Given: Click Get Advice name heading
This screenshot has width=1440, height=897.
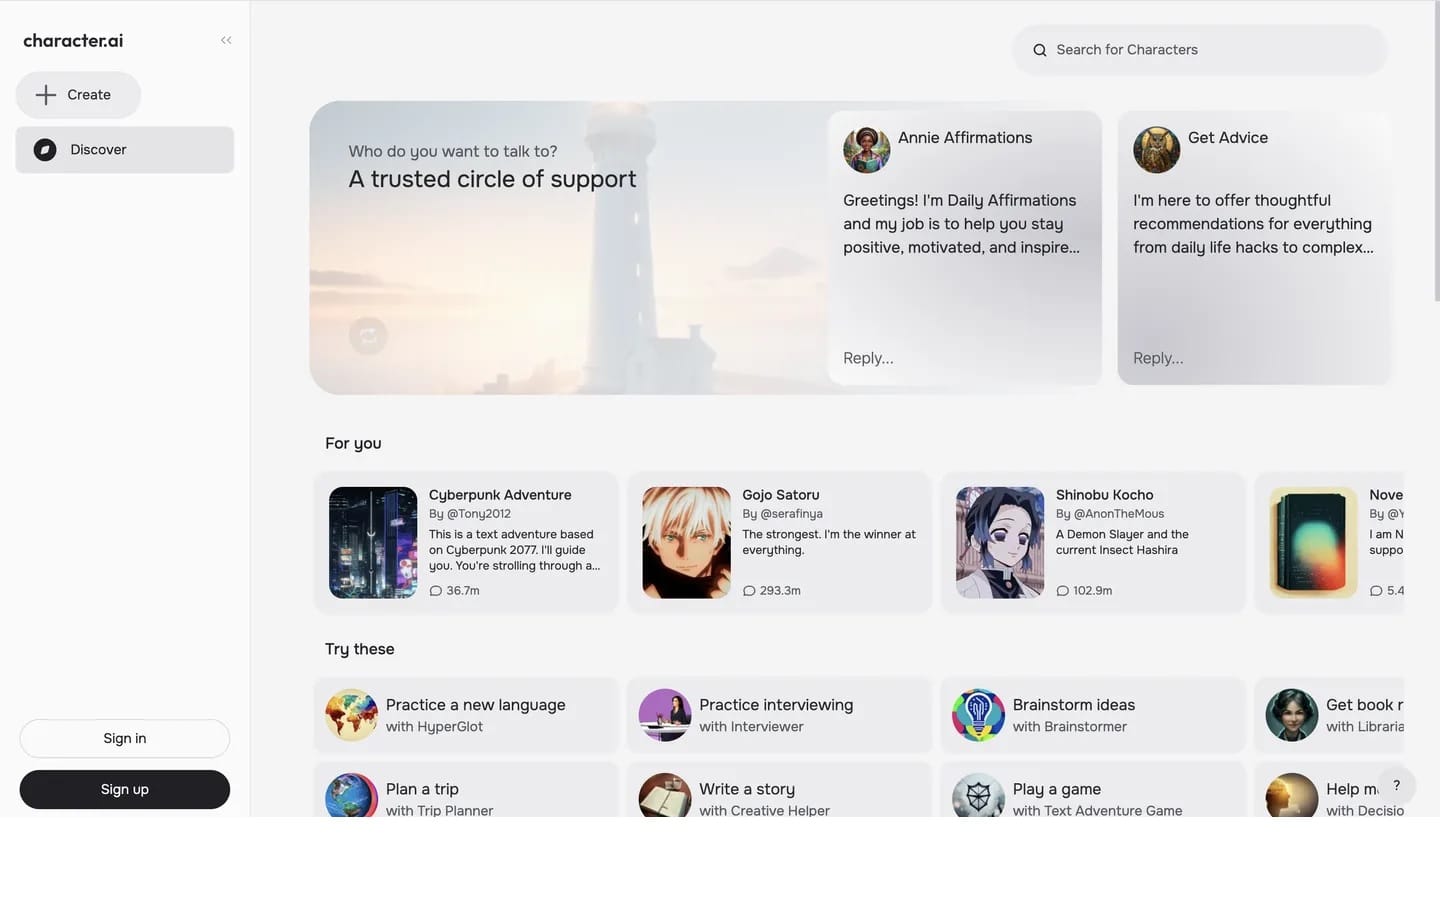Looking at the screenshot, I should tap(1228, 138).
